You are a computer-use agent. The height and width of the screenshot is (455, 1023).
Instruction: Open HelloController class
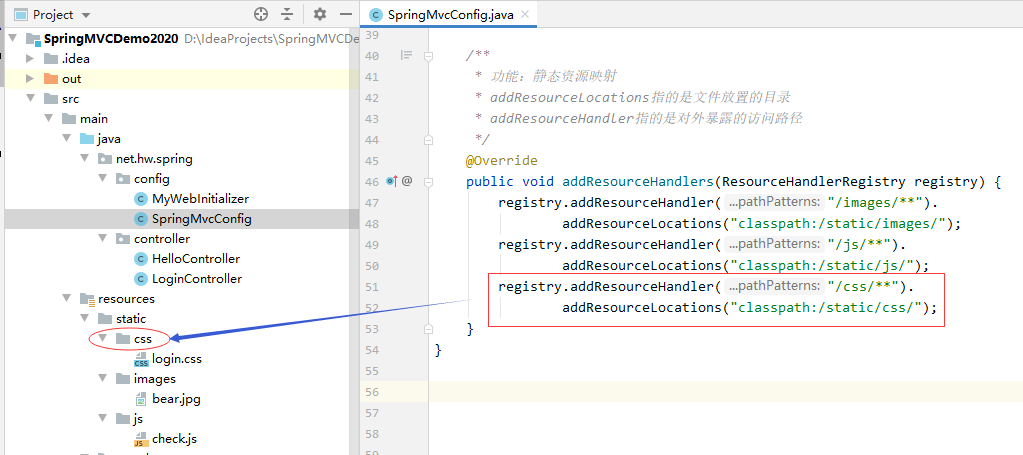(196, 259)
